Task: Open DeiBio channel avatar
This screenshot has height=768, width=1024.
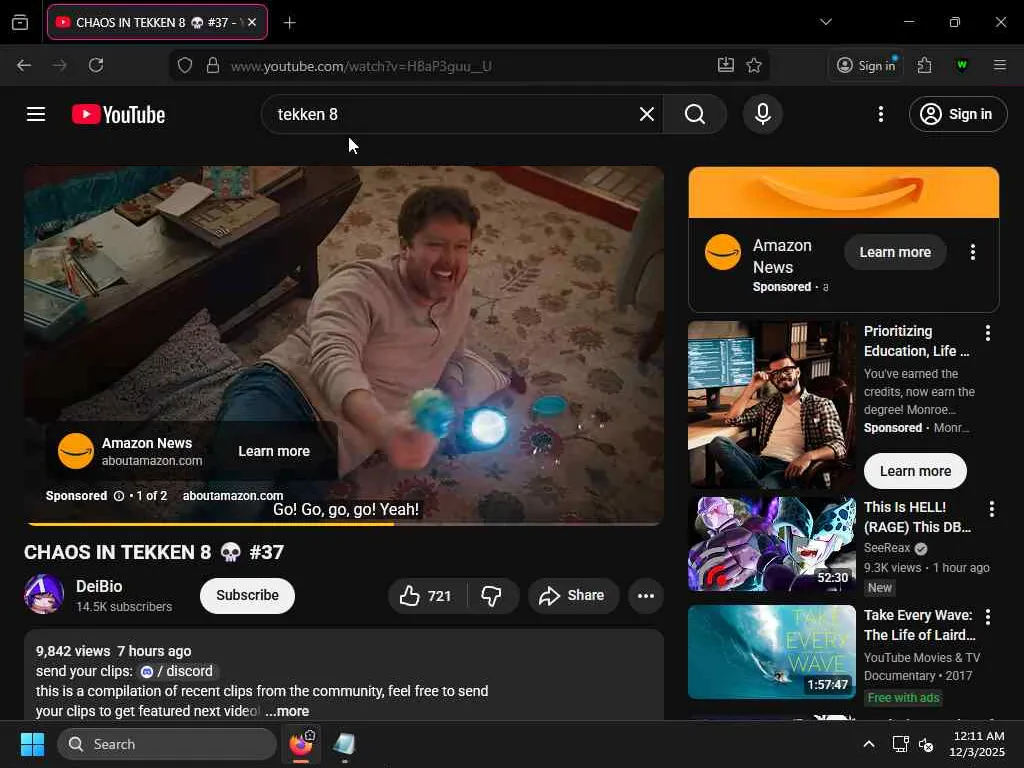Action: 44,594
